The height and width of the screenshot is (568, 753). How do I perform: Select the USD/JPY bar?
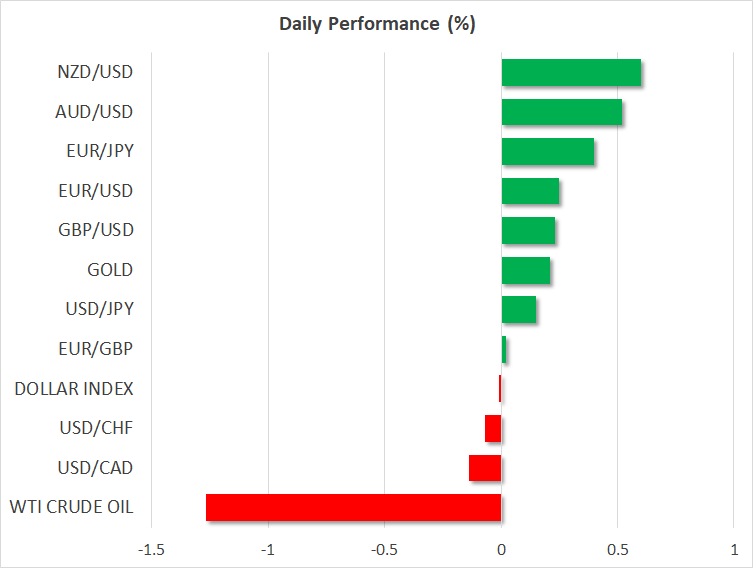point(519,309)
